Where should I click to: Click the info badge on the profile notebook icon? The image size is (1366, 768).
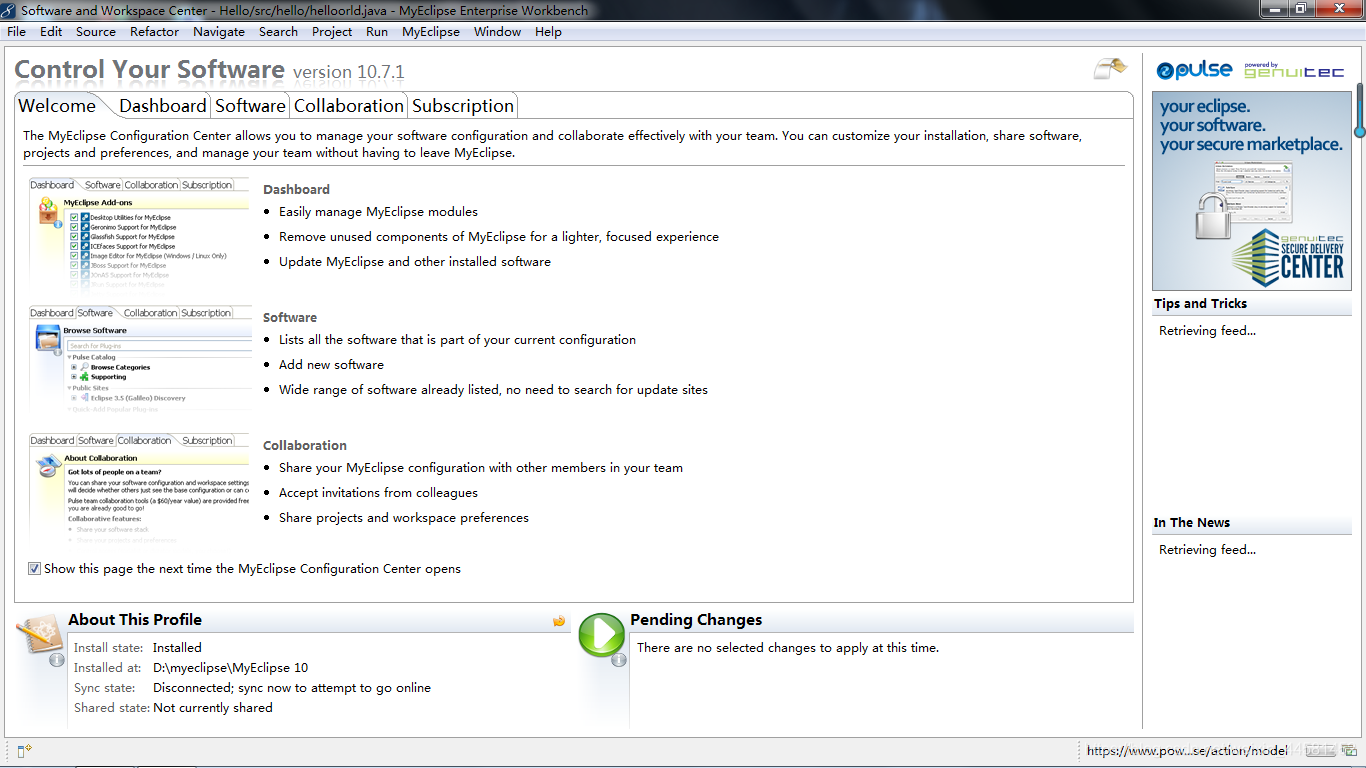click(x=57, y=659)
